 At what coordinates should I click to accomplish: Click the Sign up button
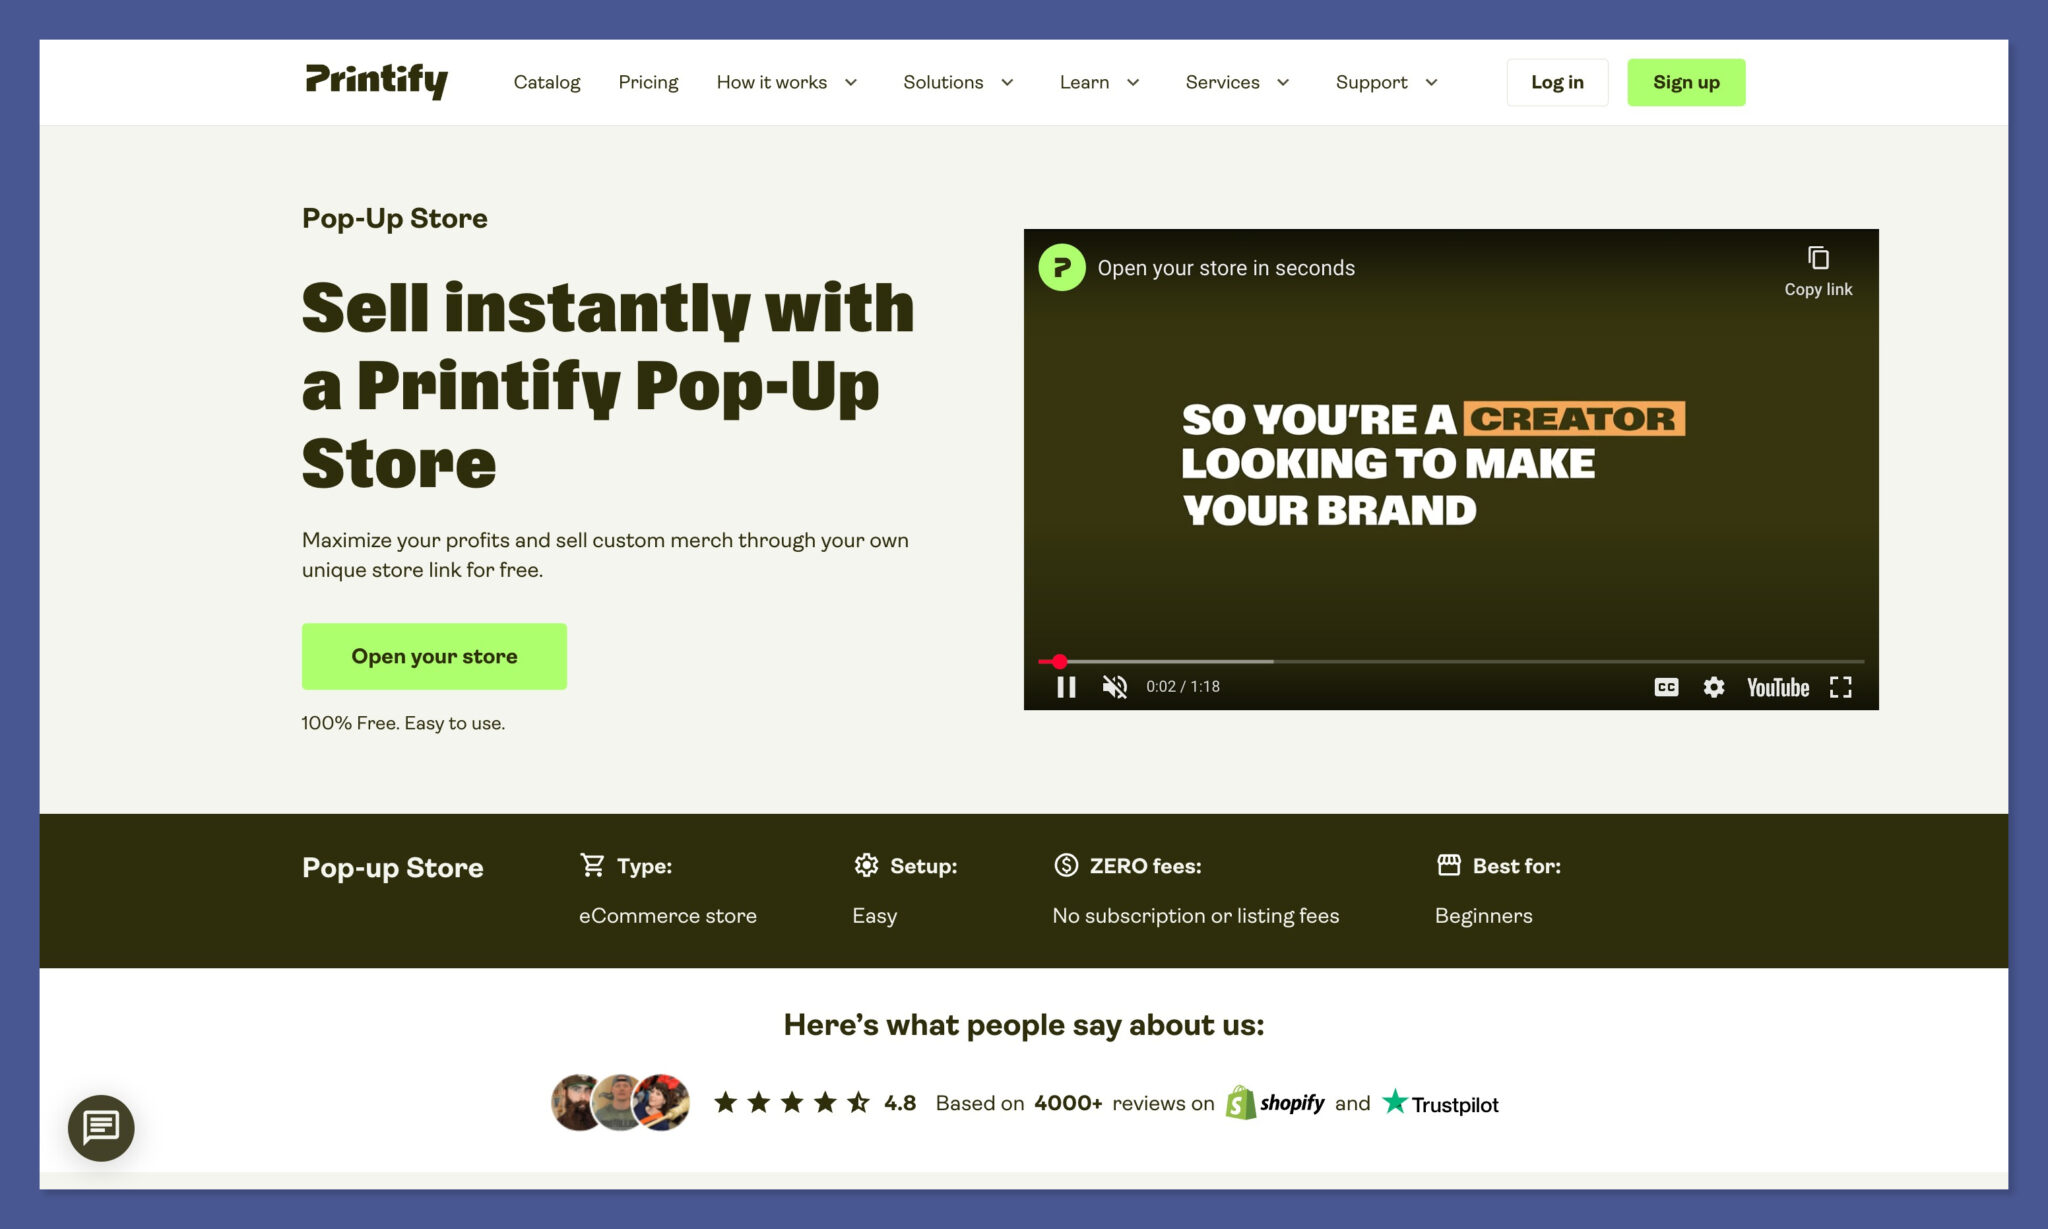click(1686, 82)
